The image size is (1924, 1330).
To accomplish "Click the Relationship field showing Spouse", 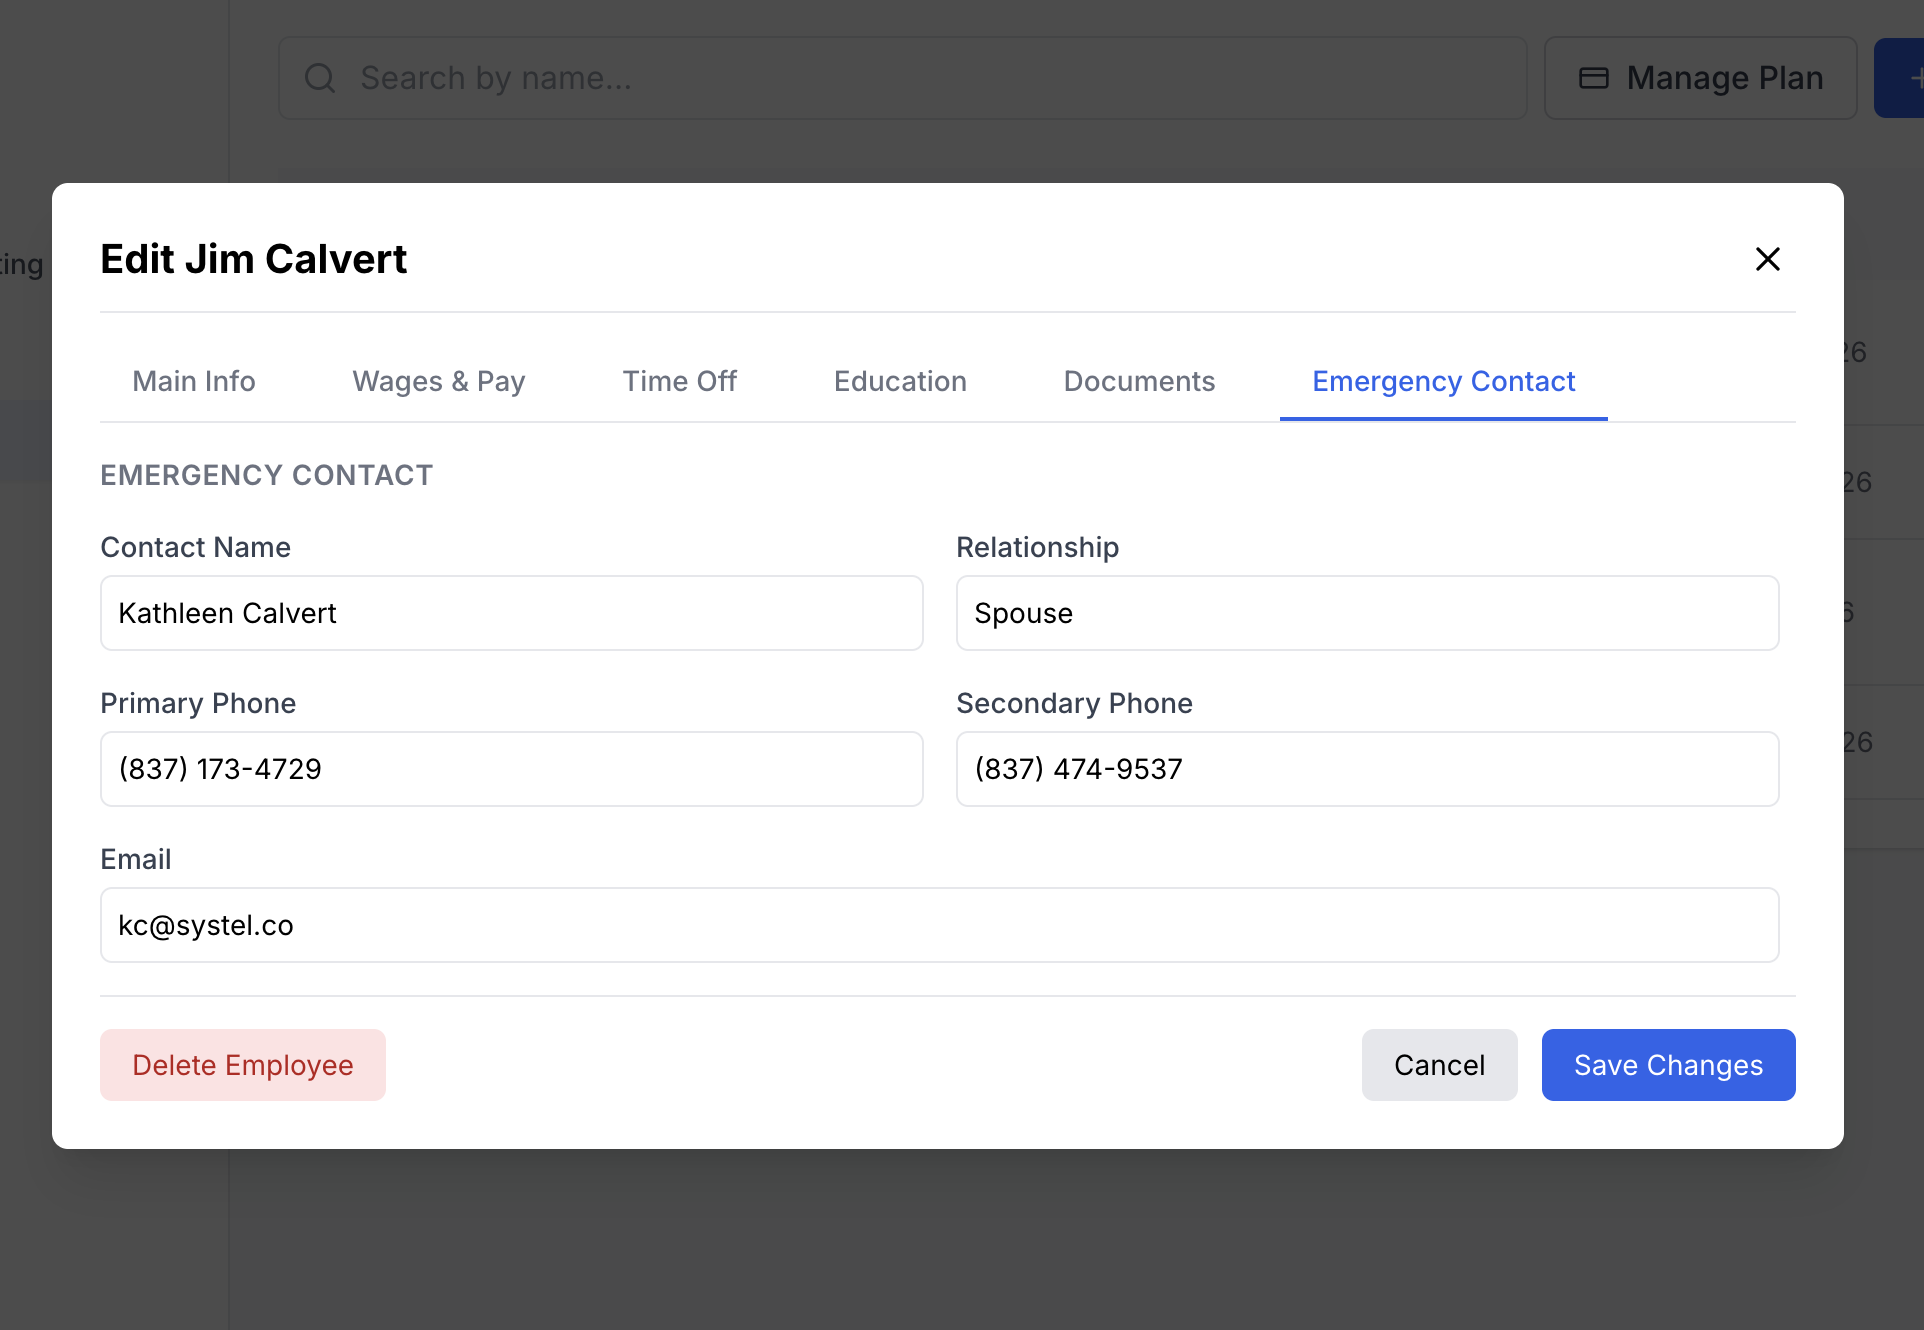I will [x=1367, y=613].
